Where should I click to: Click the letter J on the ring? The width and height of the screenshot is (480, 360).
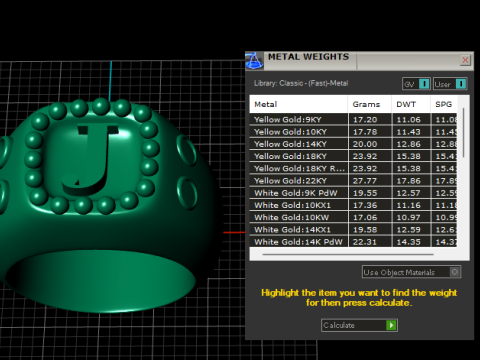(x=91, y=159)
